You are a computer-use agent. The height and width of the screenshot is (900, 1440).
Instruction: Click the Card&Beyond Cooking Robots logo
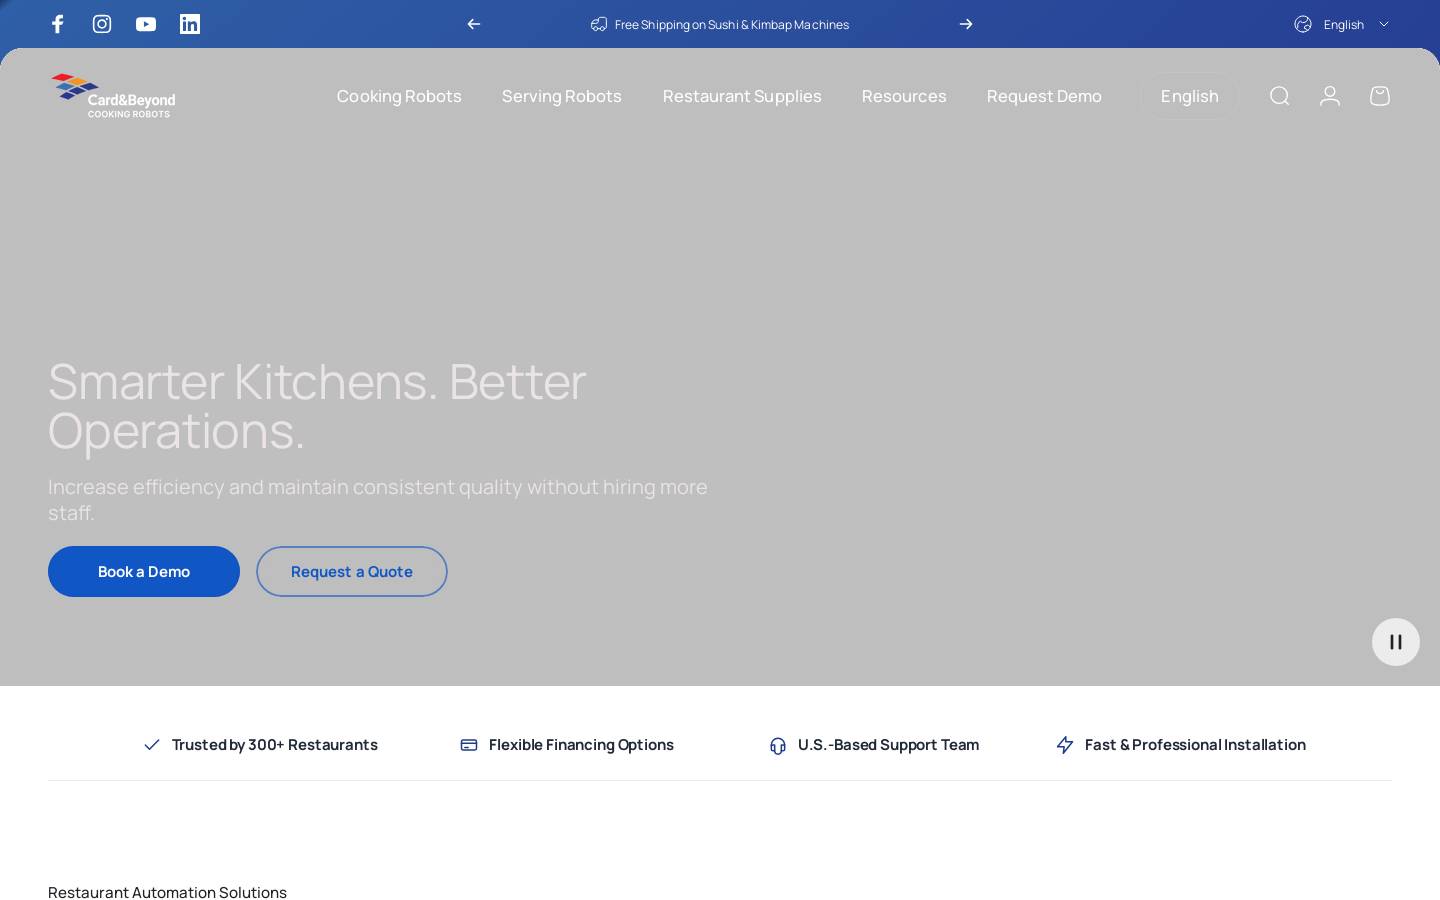[113, 96]
